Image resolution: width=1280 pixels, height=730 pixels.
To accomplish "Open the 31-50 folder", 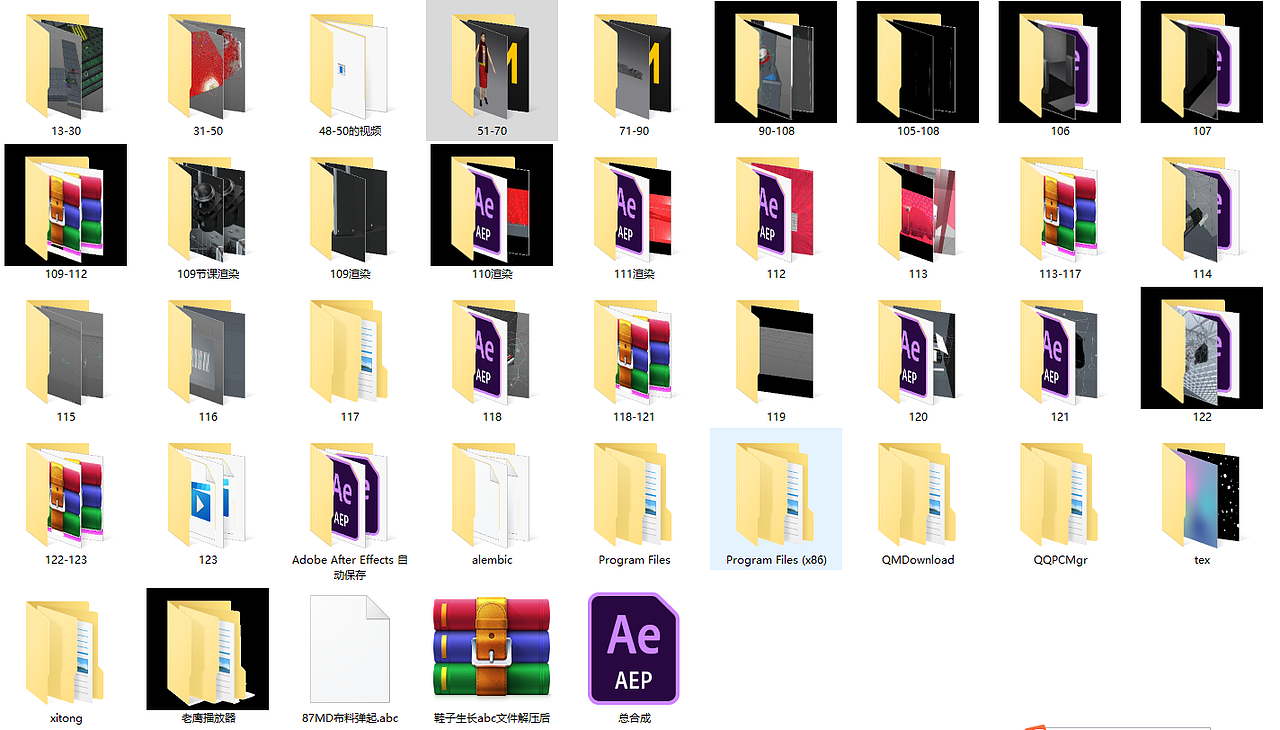I will 208,66.
